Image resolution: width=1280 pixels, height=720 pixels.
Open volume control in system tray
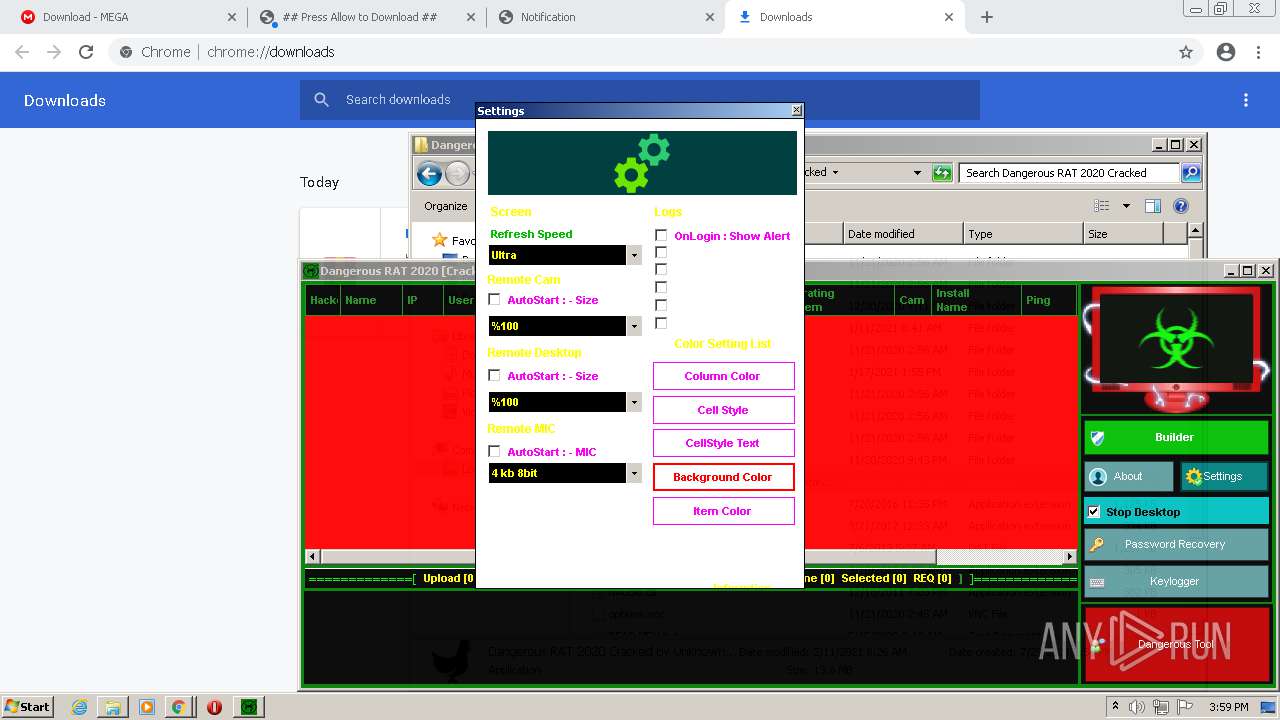[x=1138, y=707]
